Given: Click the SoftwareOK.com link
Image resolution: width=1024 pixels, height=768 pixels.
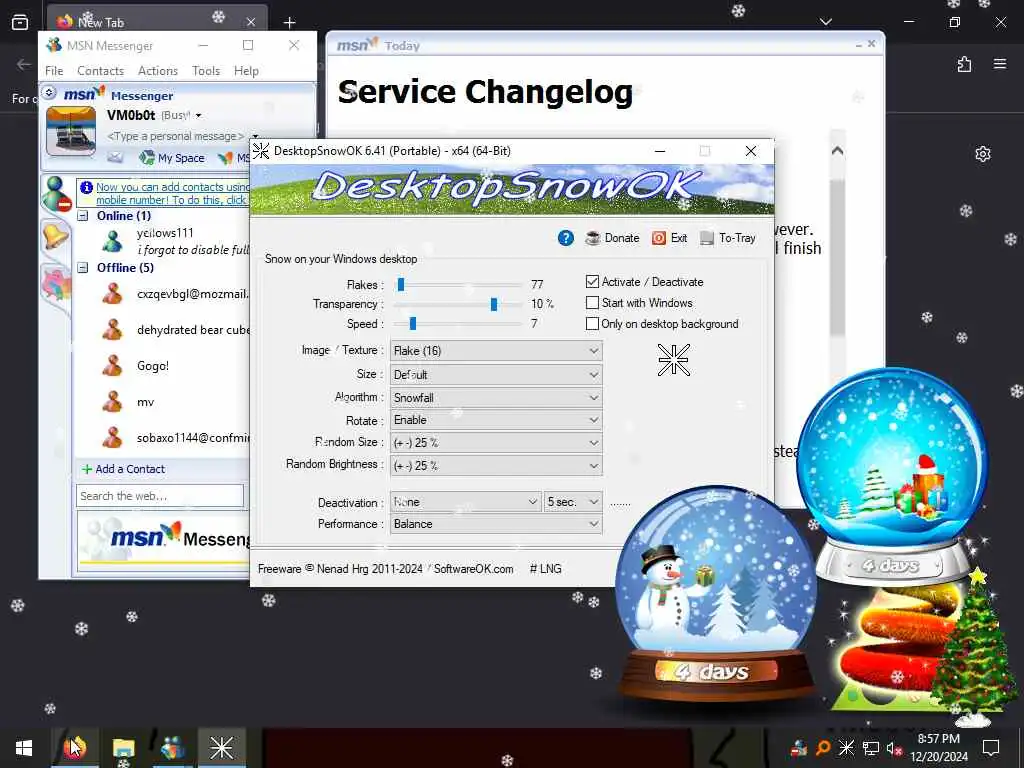Looking at the screenshot, I should point(473,569).
